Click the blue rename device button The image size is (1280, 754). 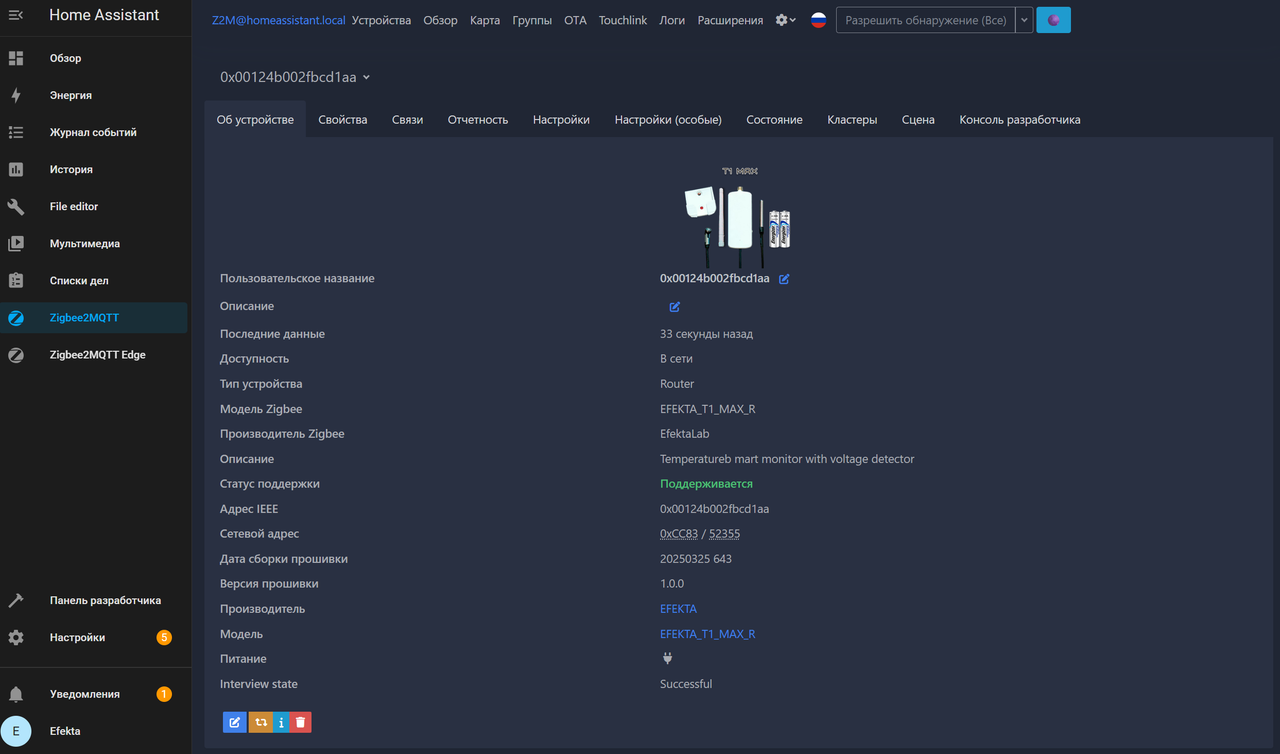pos(234,721)
